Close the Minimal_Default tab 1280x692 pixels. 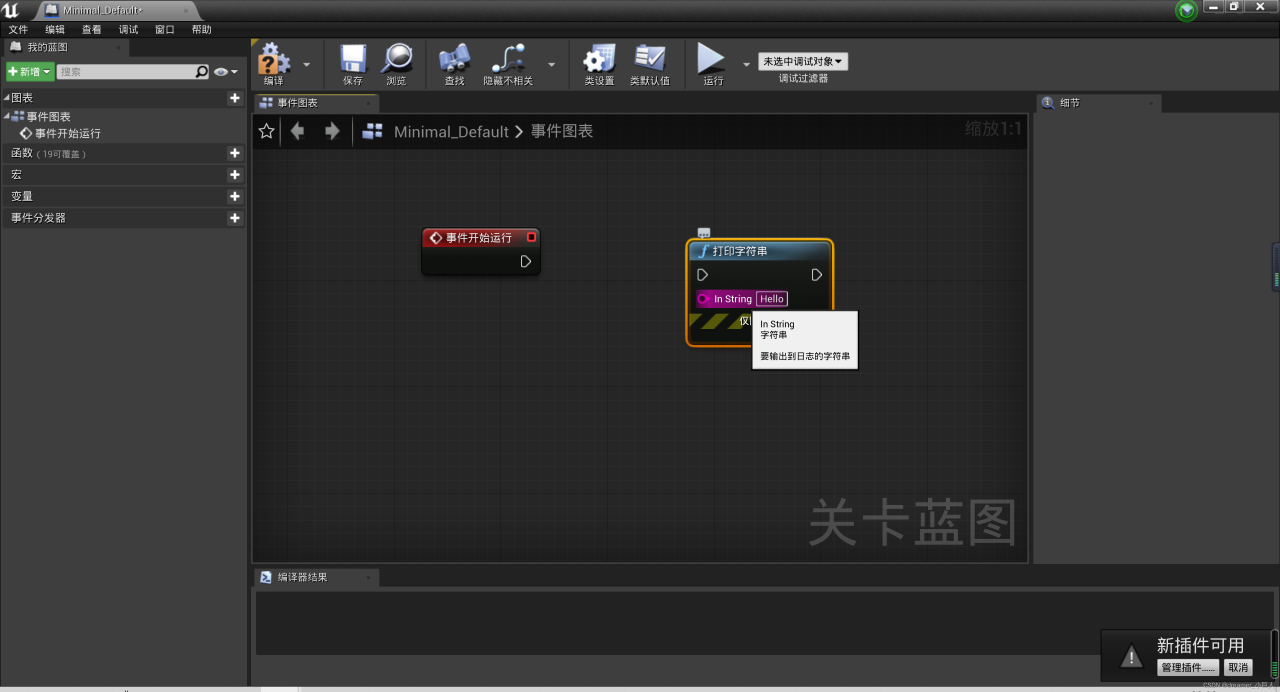click(x=186, y=10)
